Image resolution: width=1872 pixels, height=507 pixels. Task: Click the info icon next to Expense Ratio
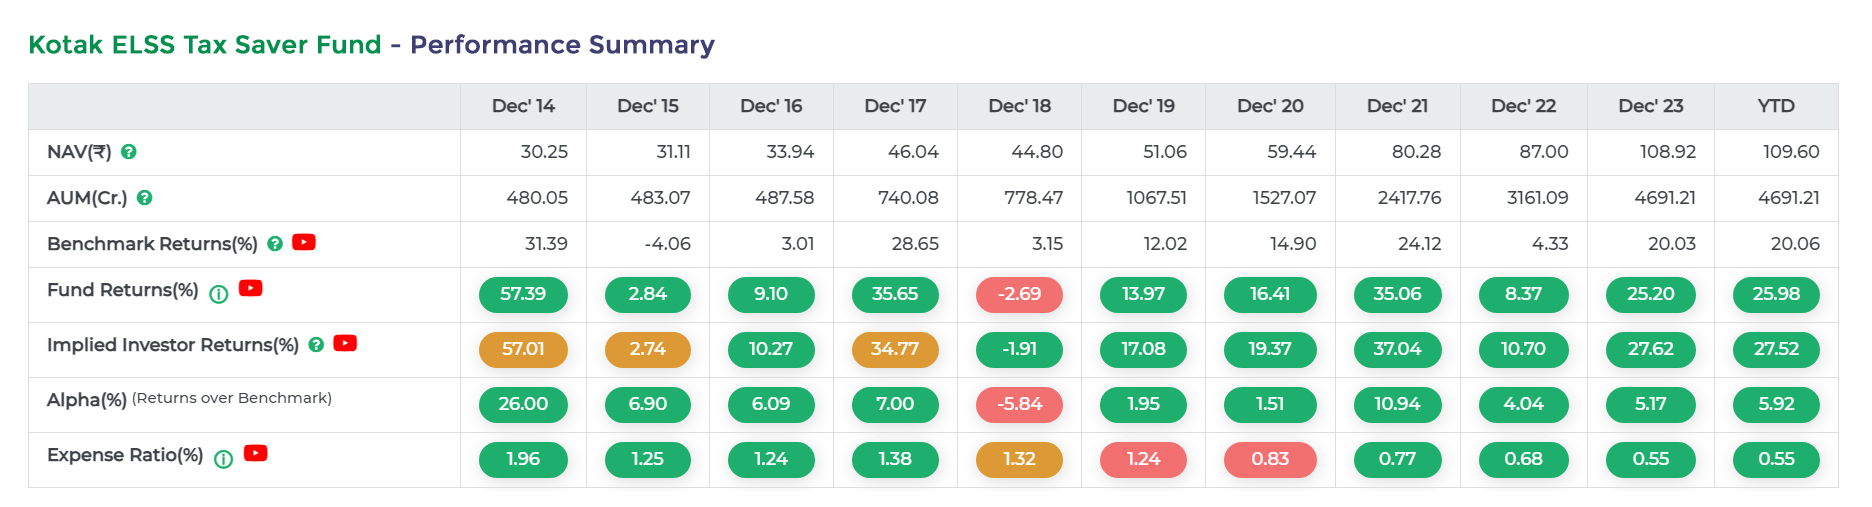tap(224, 459)
